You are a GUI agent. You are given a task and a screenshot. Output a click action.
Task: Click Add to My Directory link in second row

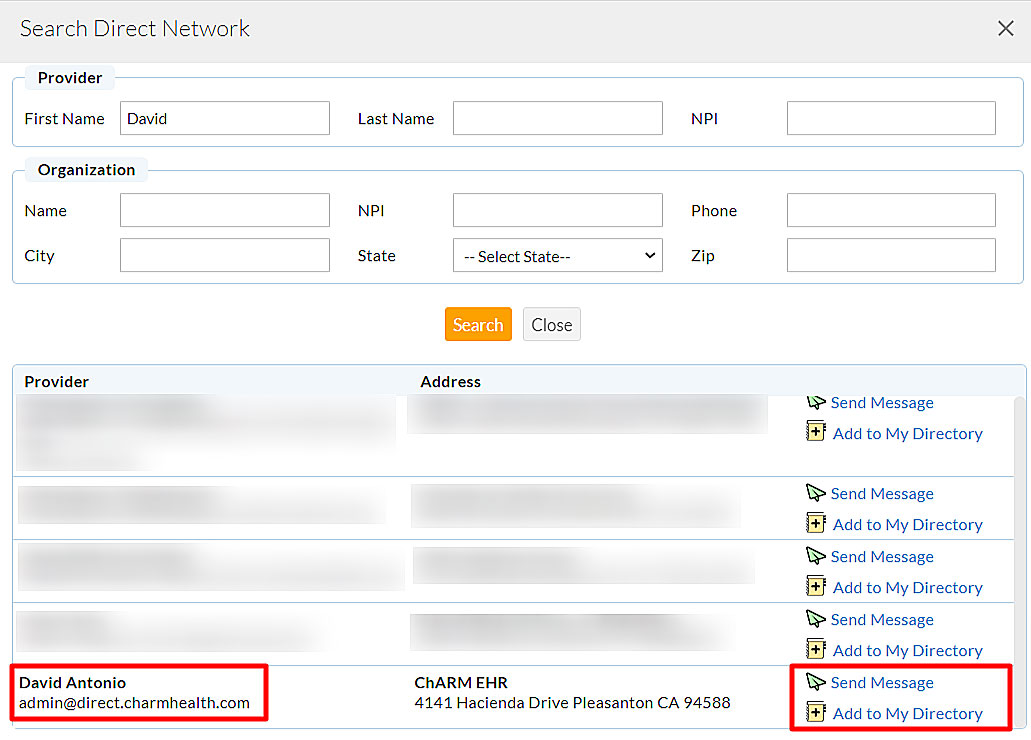tap(907, 524)
